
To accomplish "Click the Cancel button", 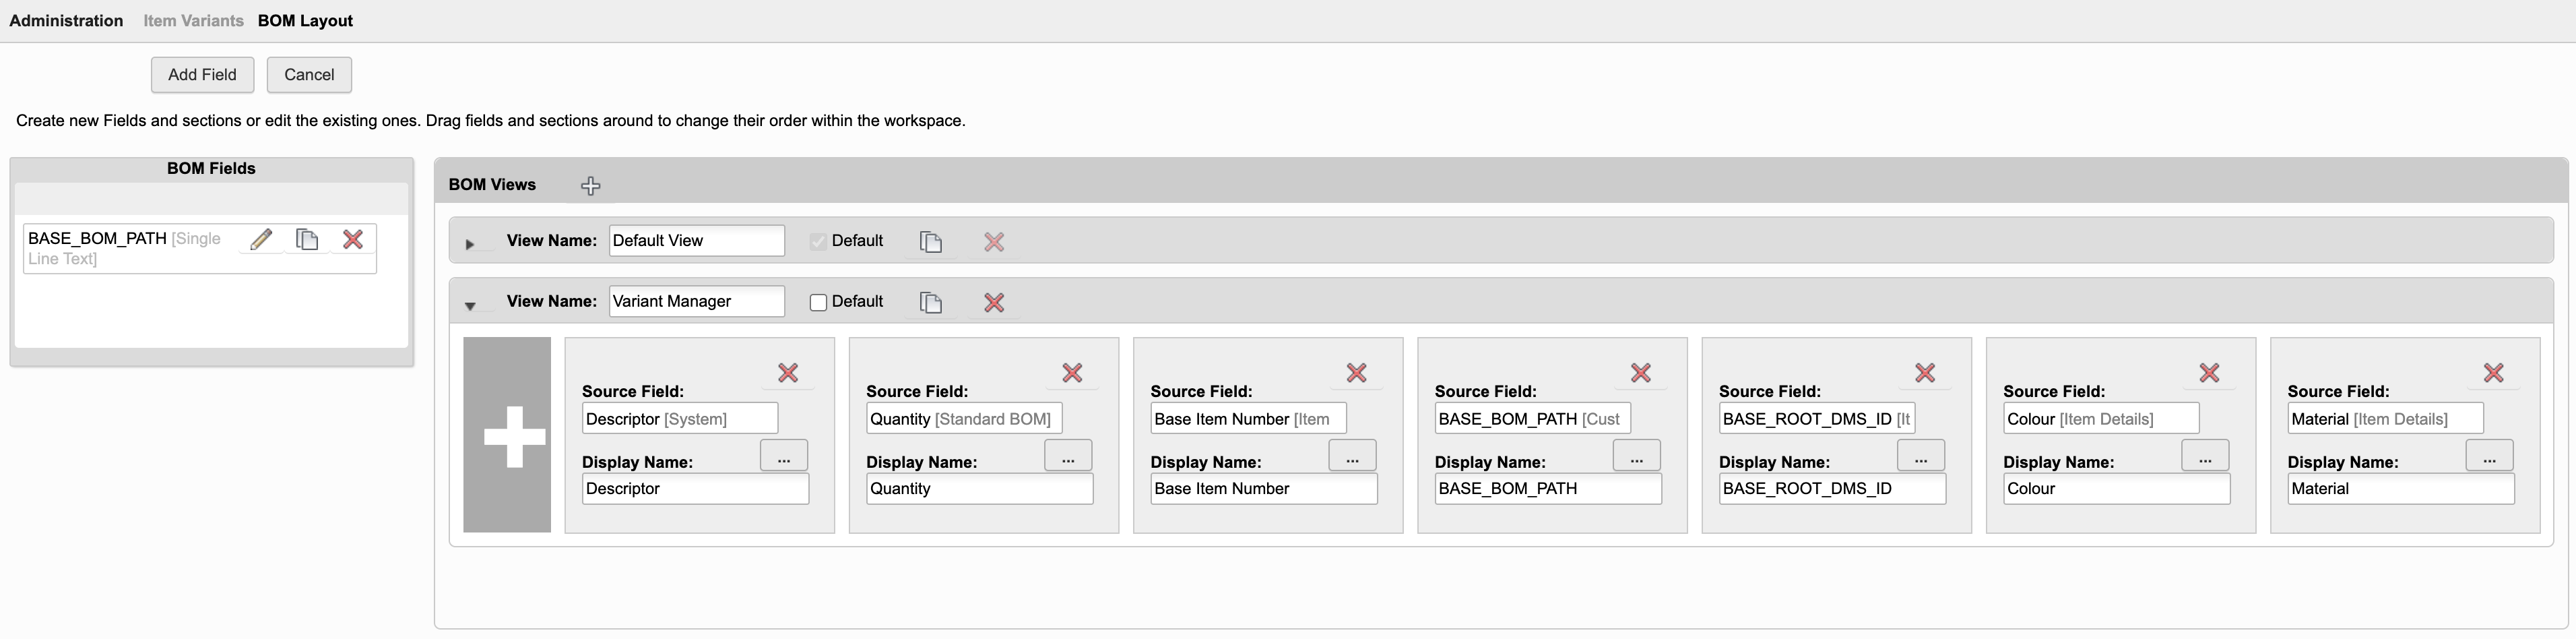I will coord(309,75).
